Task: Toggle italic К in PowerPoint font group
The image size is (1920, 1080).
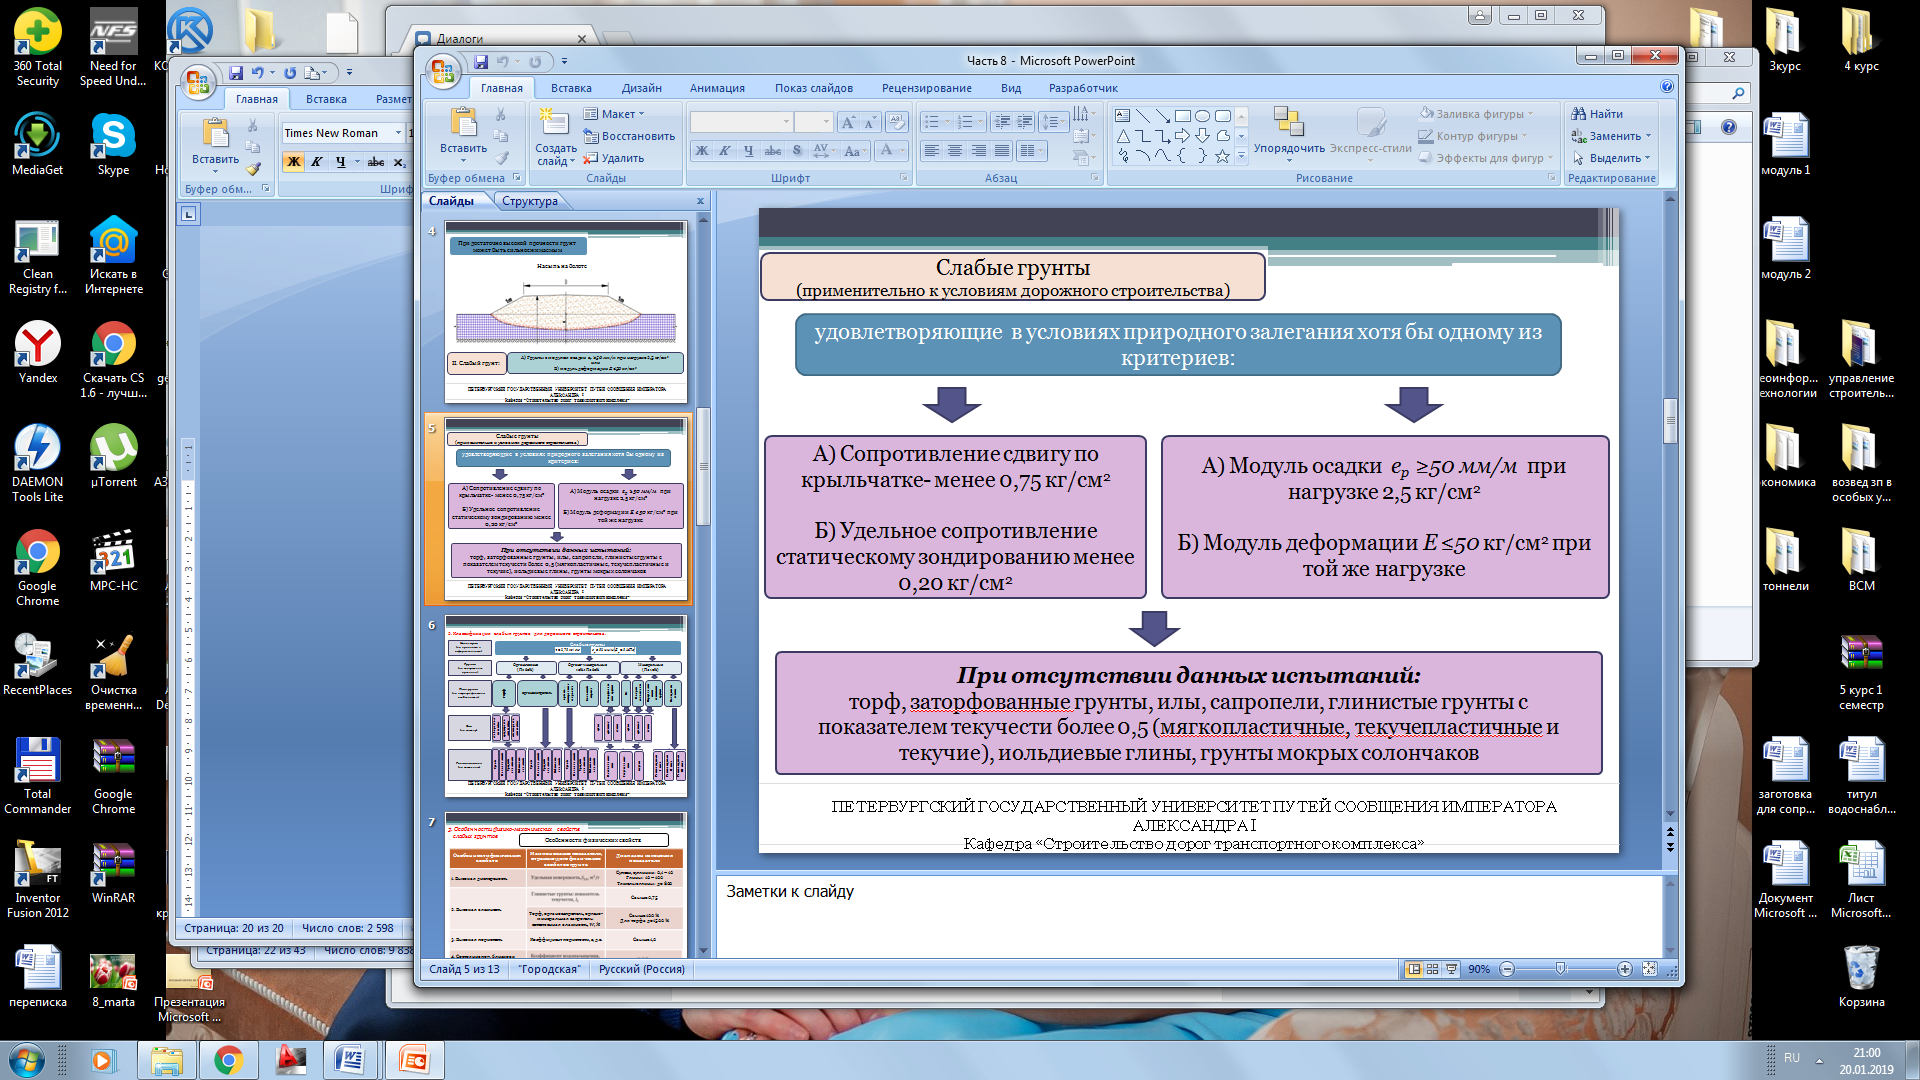Action: tap(725, 151)
